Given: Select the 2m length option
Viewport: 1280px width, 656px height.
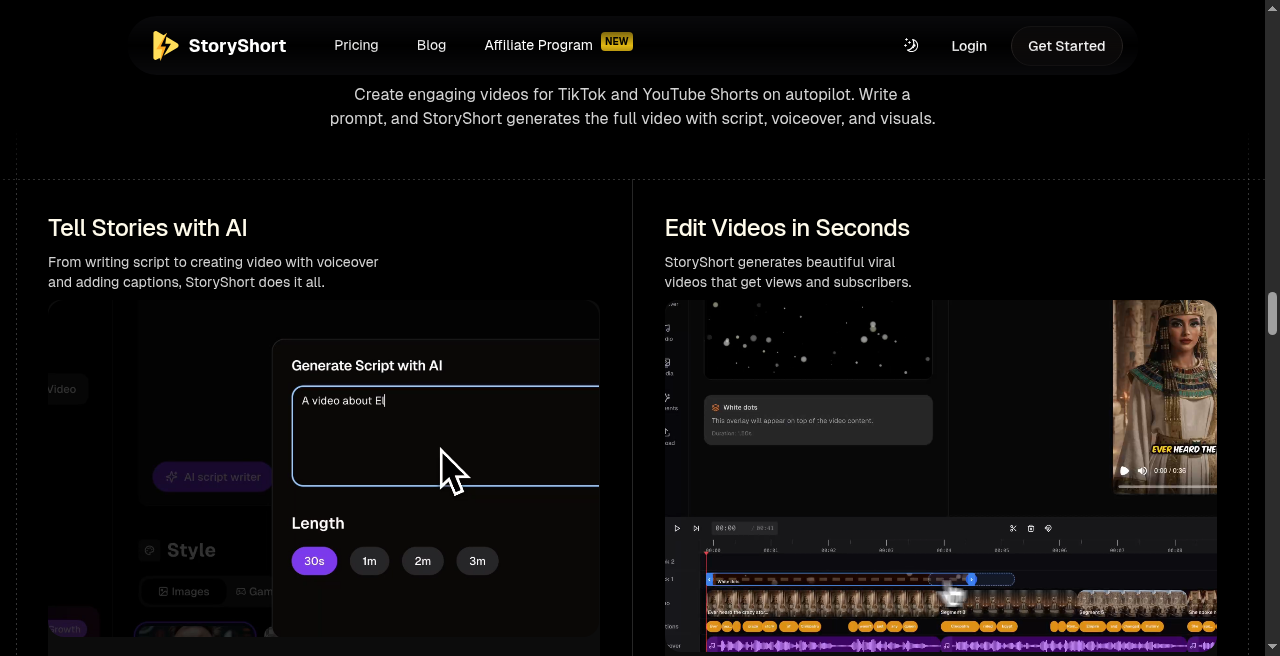Looking at the screenshot, I should pos(423,561).
